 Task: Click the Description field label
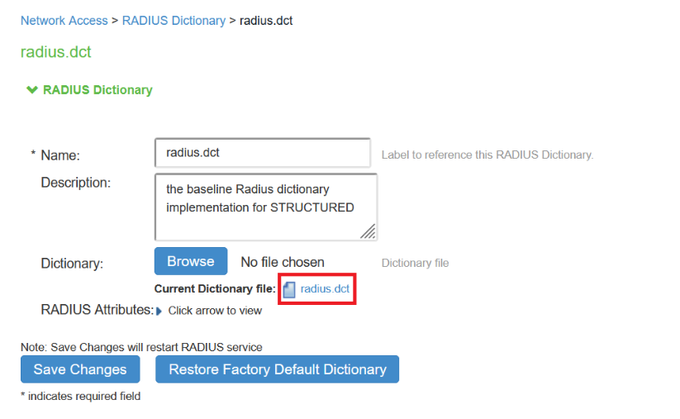[75, 182]
